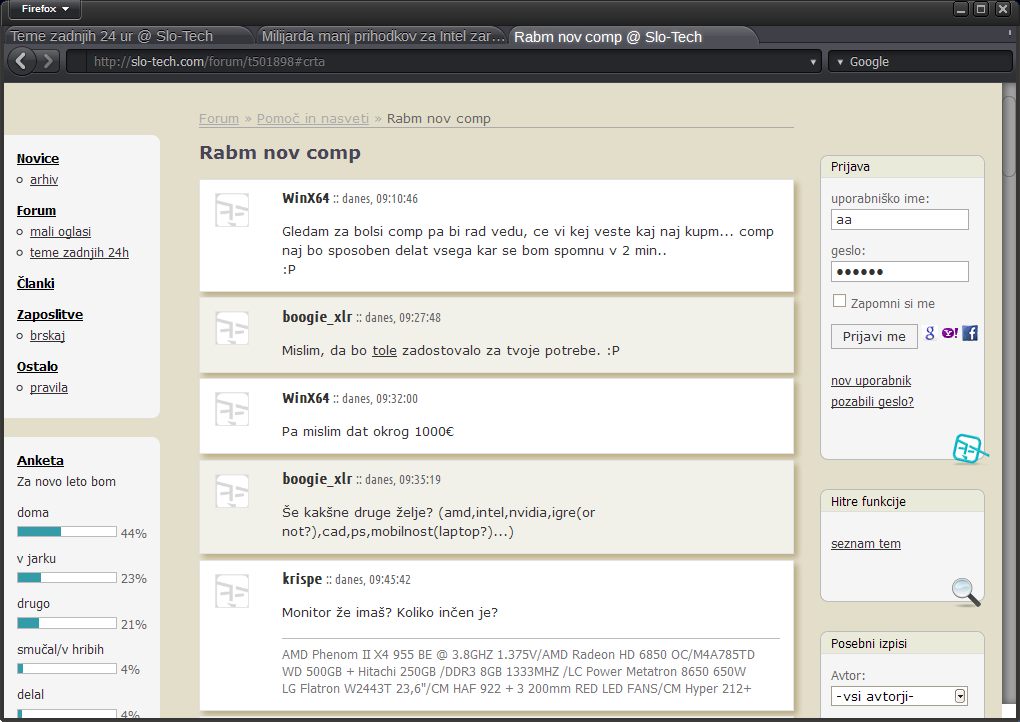Expand the URL bar history dropdown
Image resolution: width=1020 pixels, height=722 pixels.
(815, 62)
